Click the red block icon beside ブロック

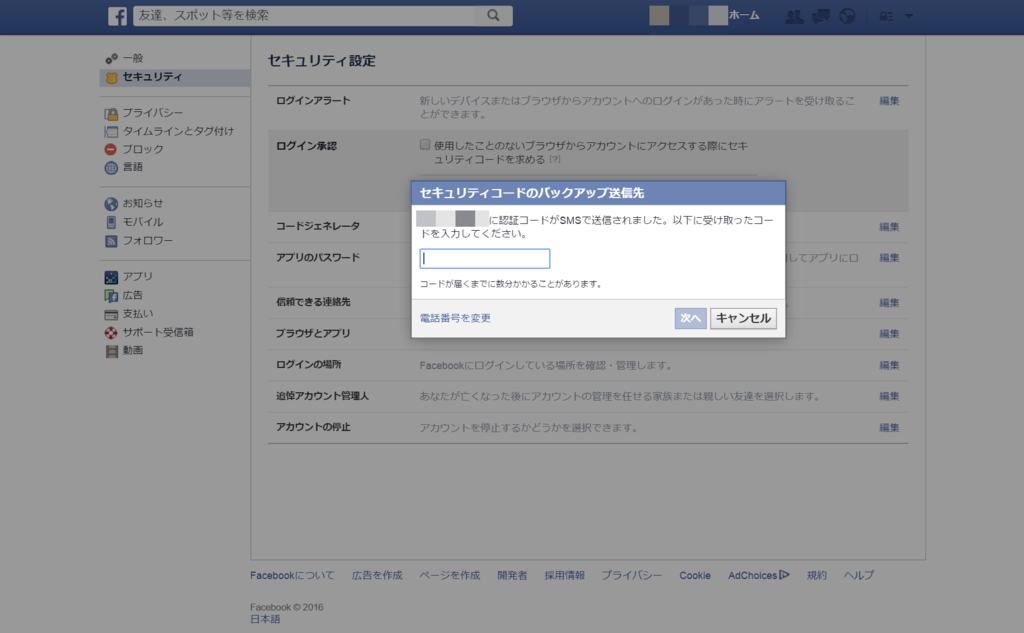tap(111, 150)
